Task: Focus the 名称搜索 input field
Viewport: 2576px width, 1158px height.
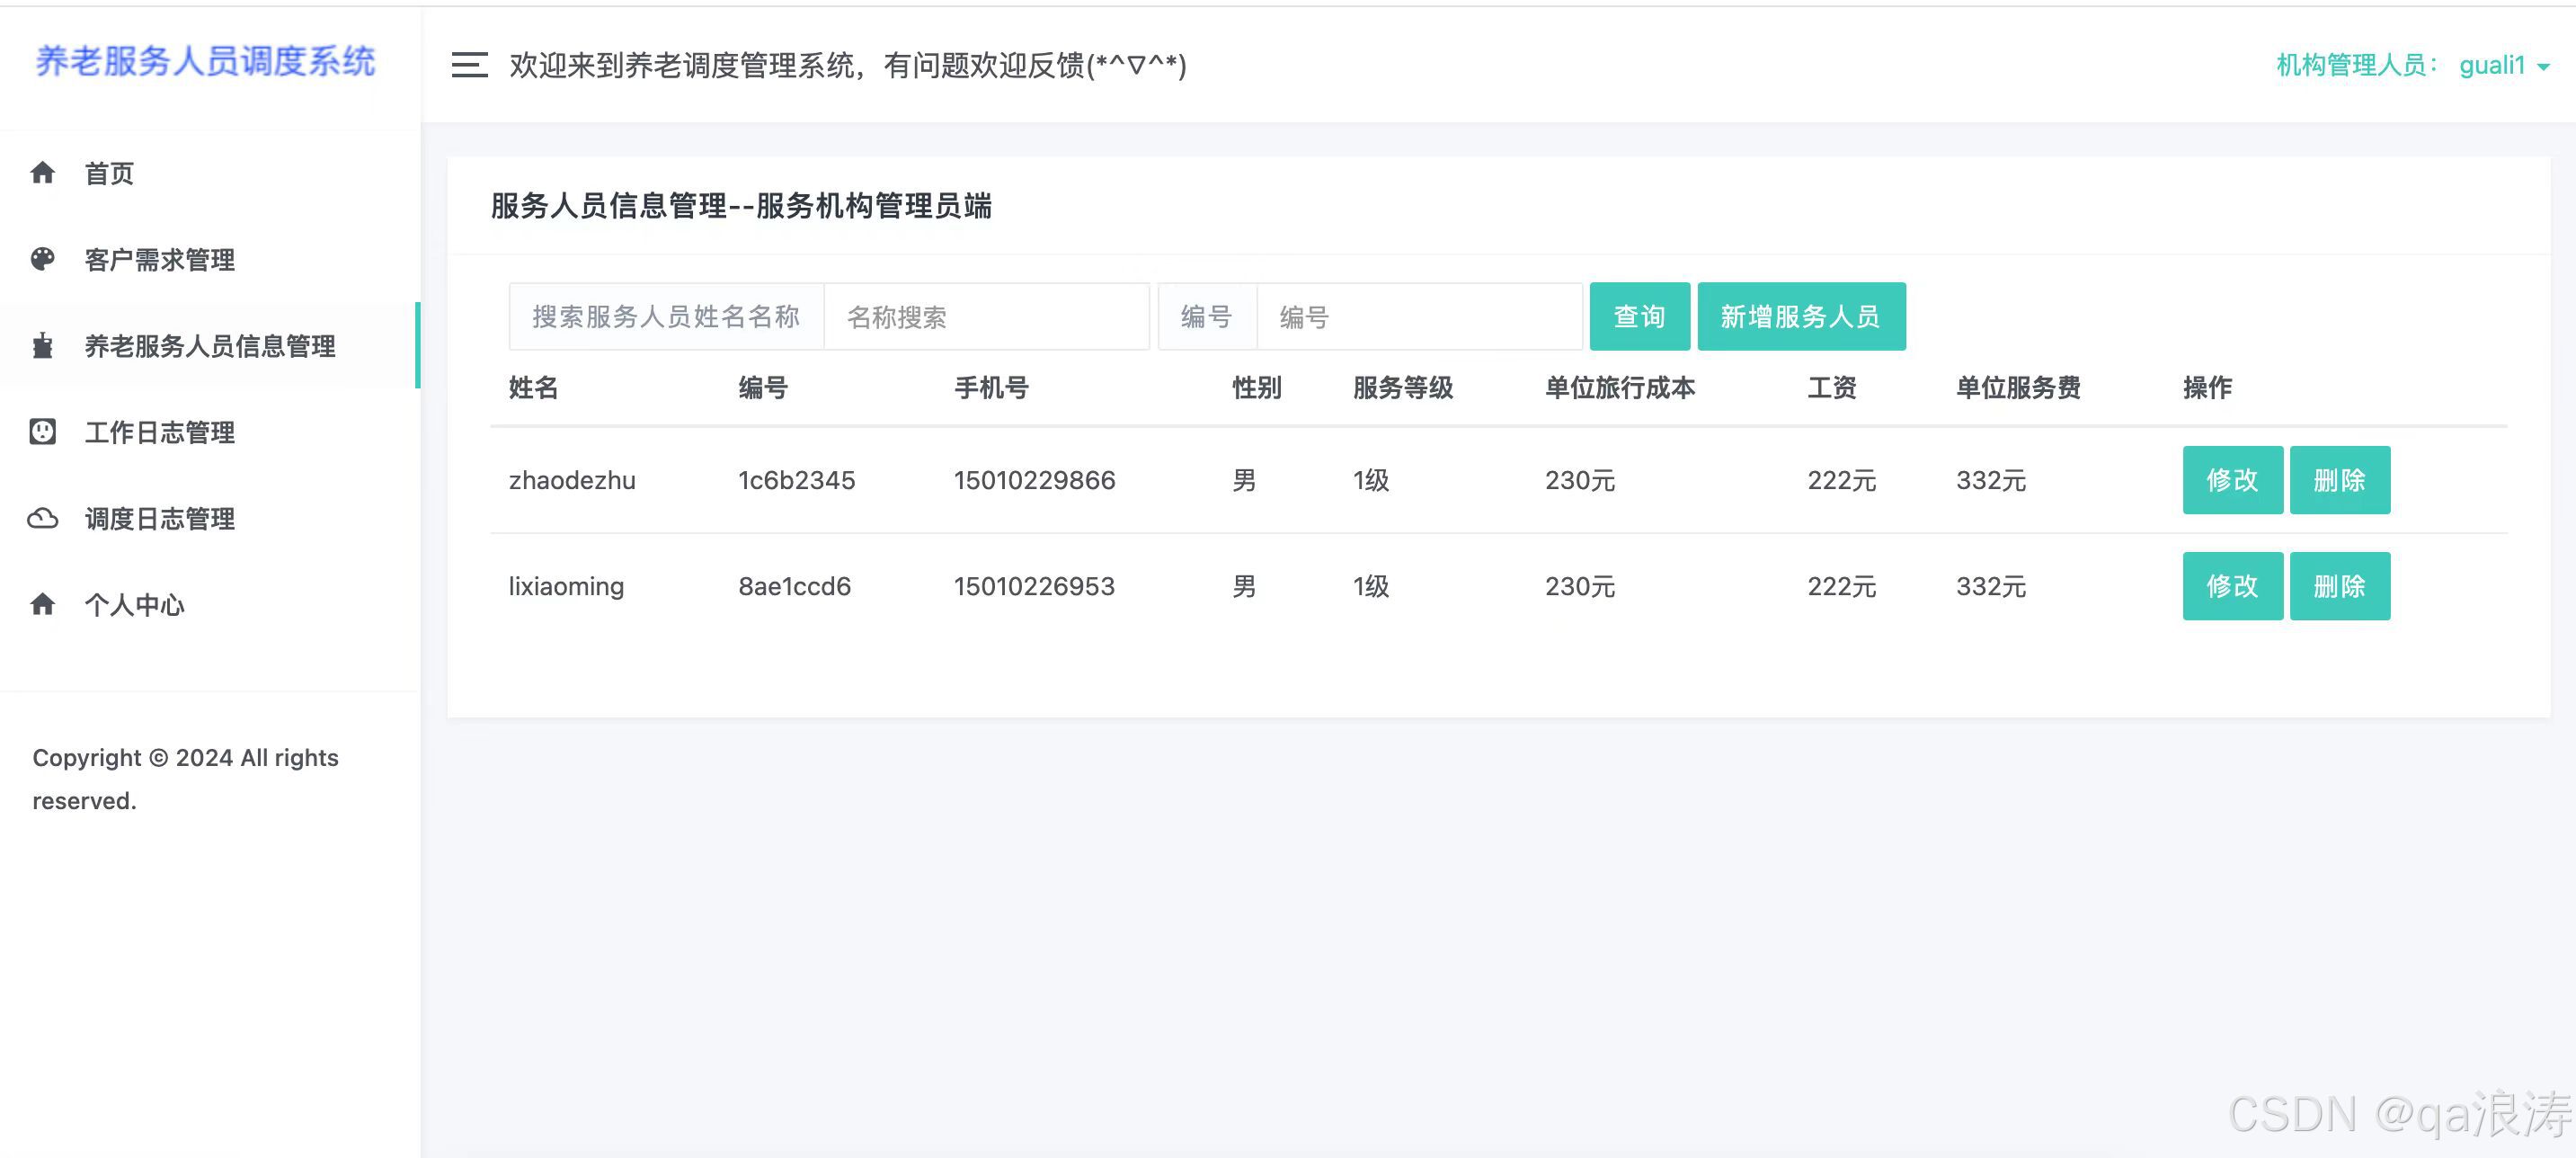Action: point(985,317)
